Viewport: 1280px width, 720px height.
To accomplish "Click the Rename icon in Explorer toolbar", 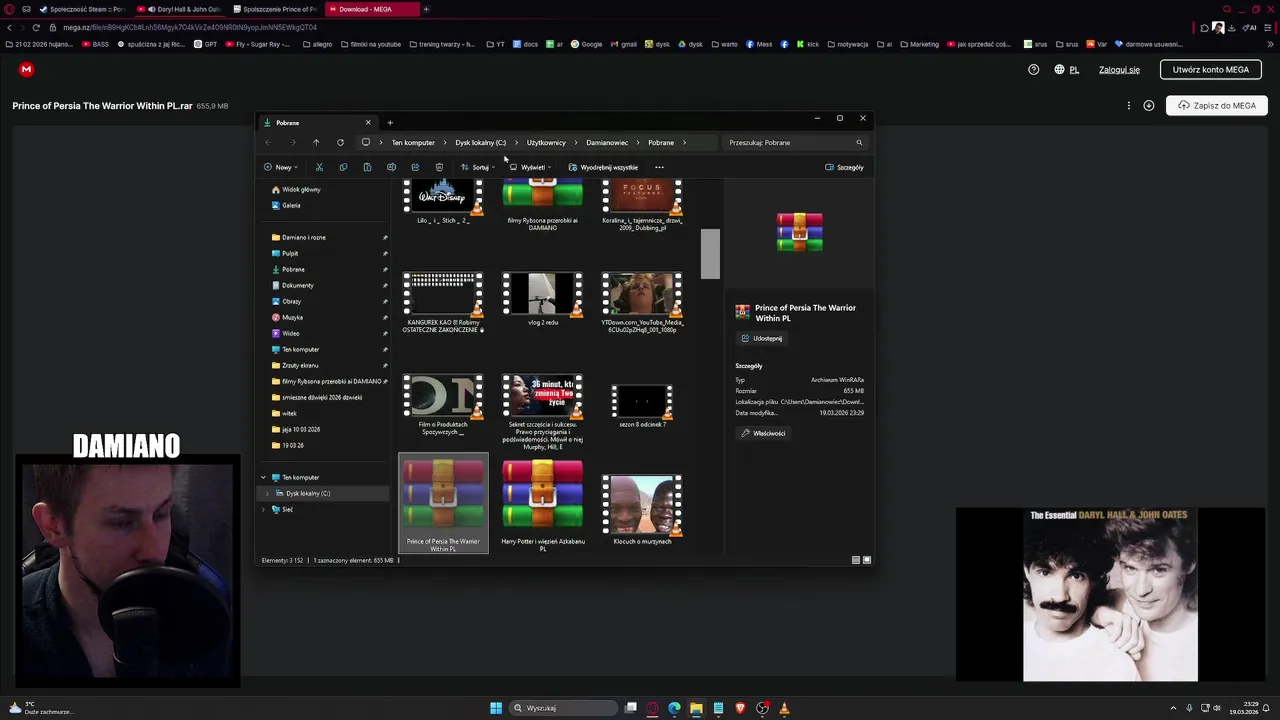I will tap(391, 167).
